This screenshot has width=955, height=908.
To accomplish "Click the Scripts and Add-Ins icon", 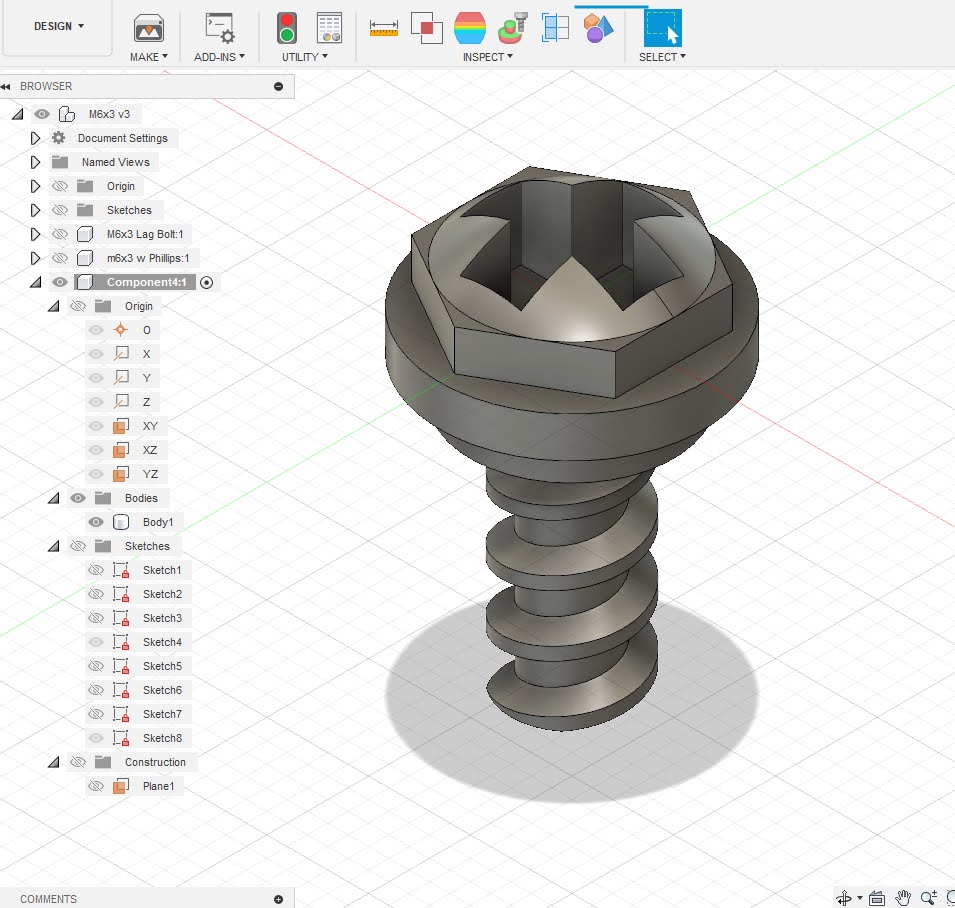I will 219,28.
